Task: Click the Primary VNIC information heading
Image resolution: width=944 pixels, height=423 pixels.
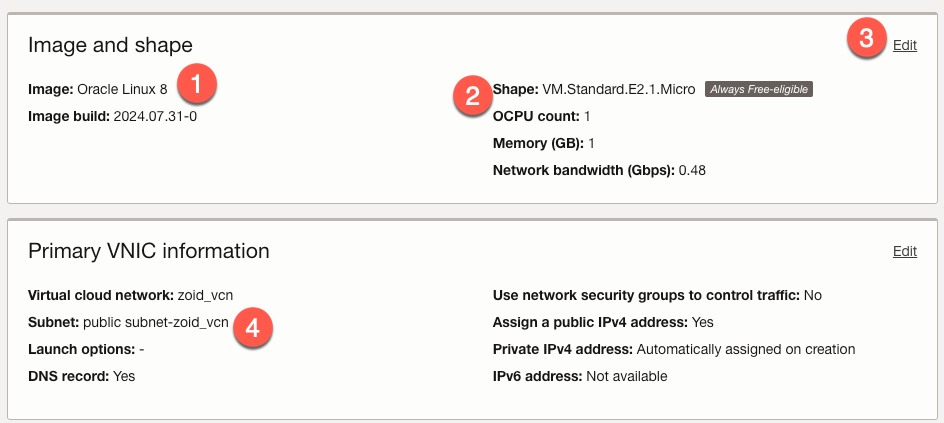Action: click(149, 251)
